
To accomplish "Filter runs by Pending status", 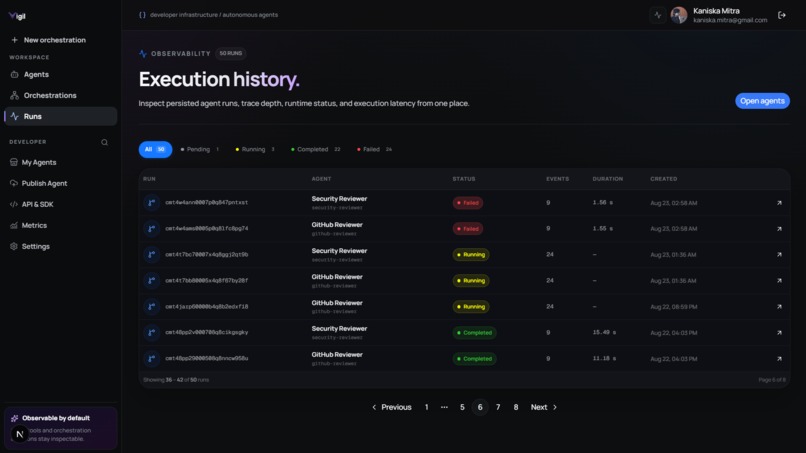I will click(x=200, y=149).
